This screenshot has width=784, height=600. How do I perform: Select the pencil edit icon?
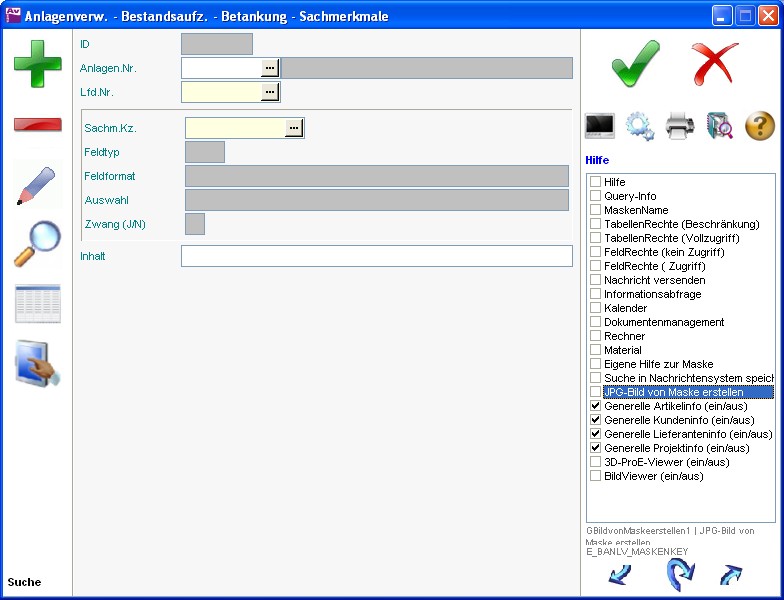pyautogui.click(x=37, y=186)
